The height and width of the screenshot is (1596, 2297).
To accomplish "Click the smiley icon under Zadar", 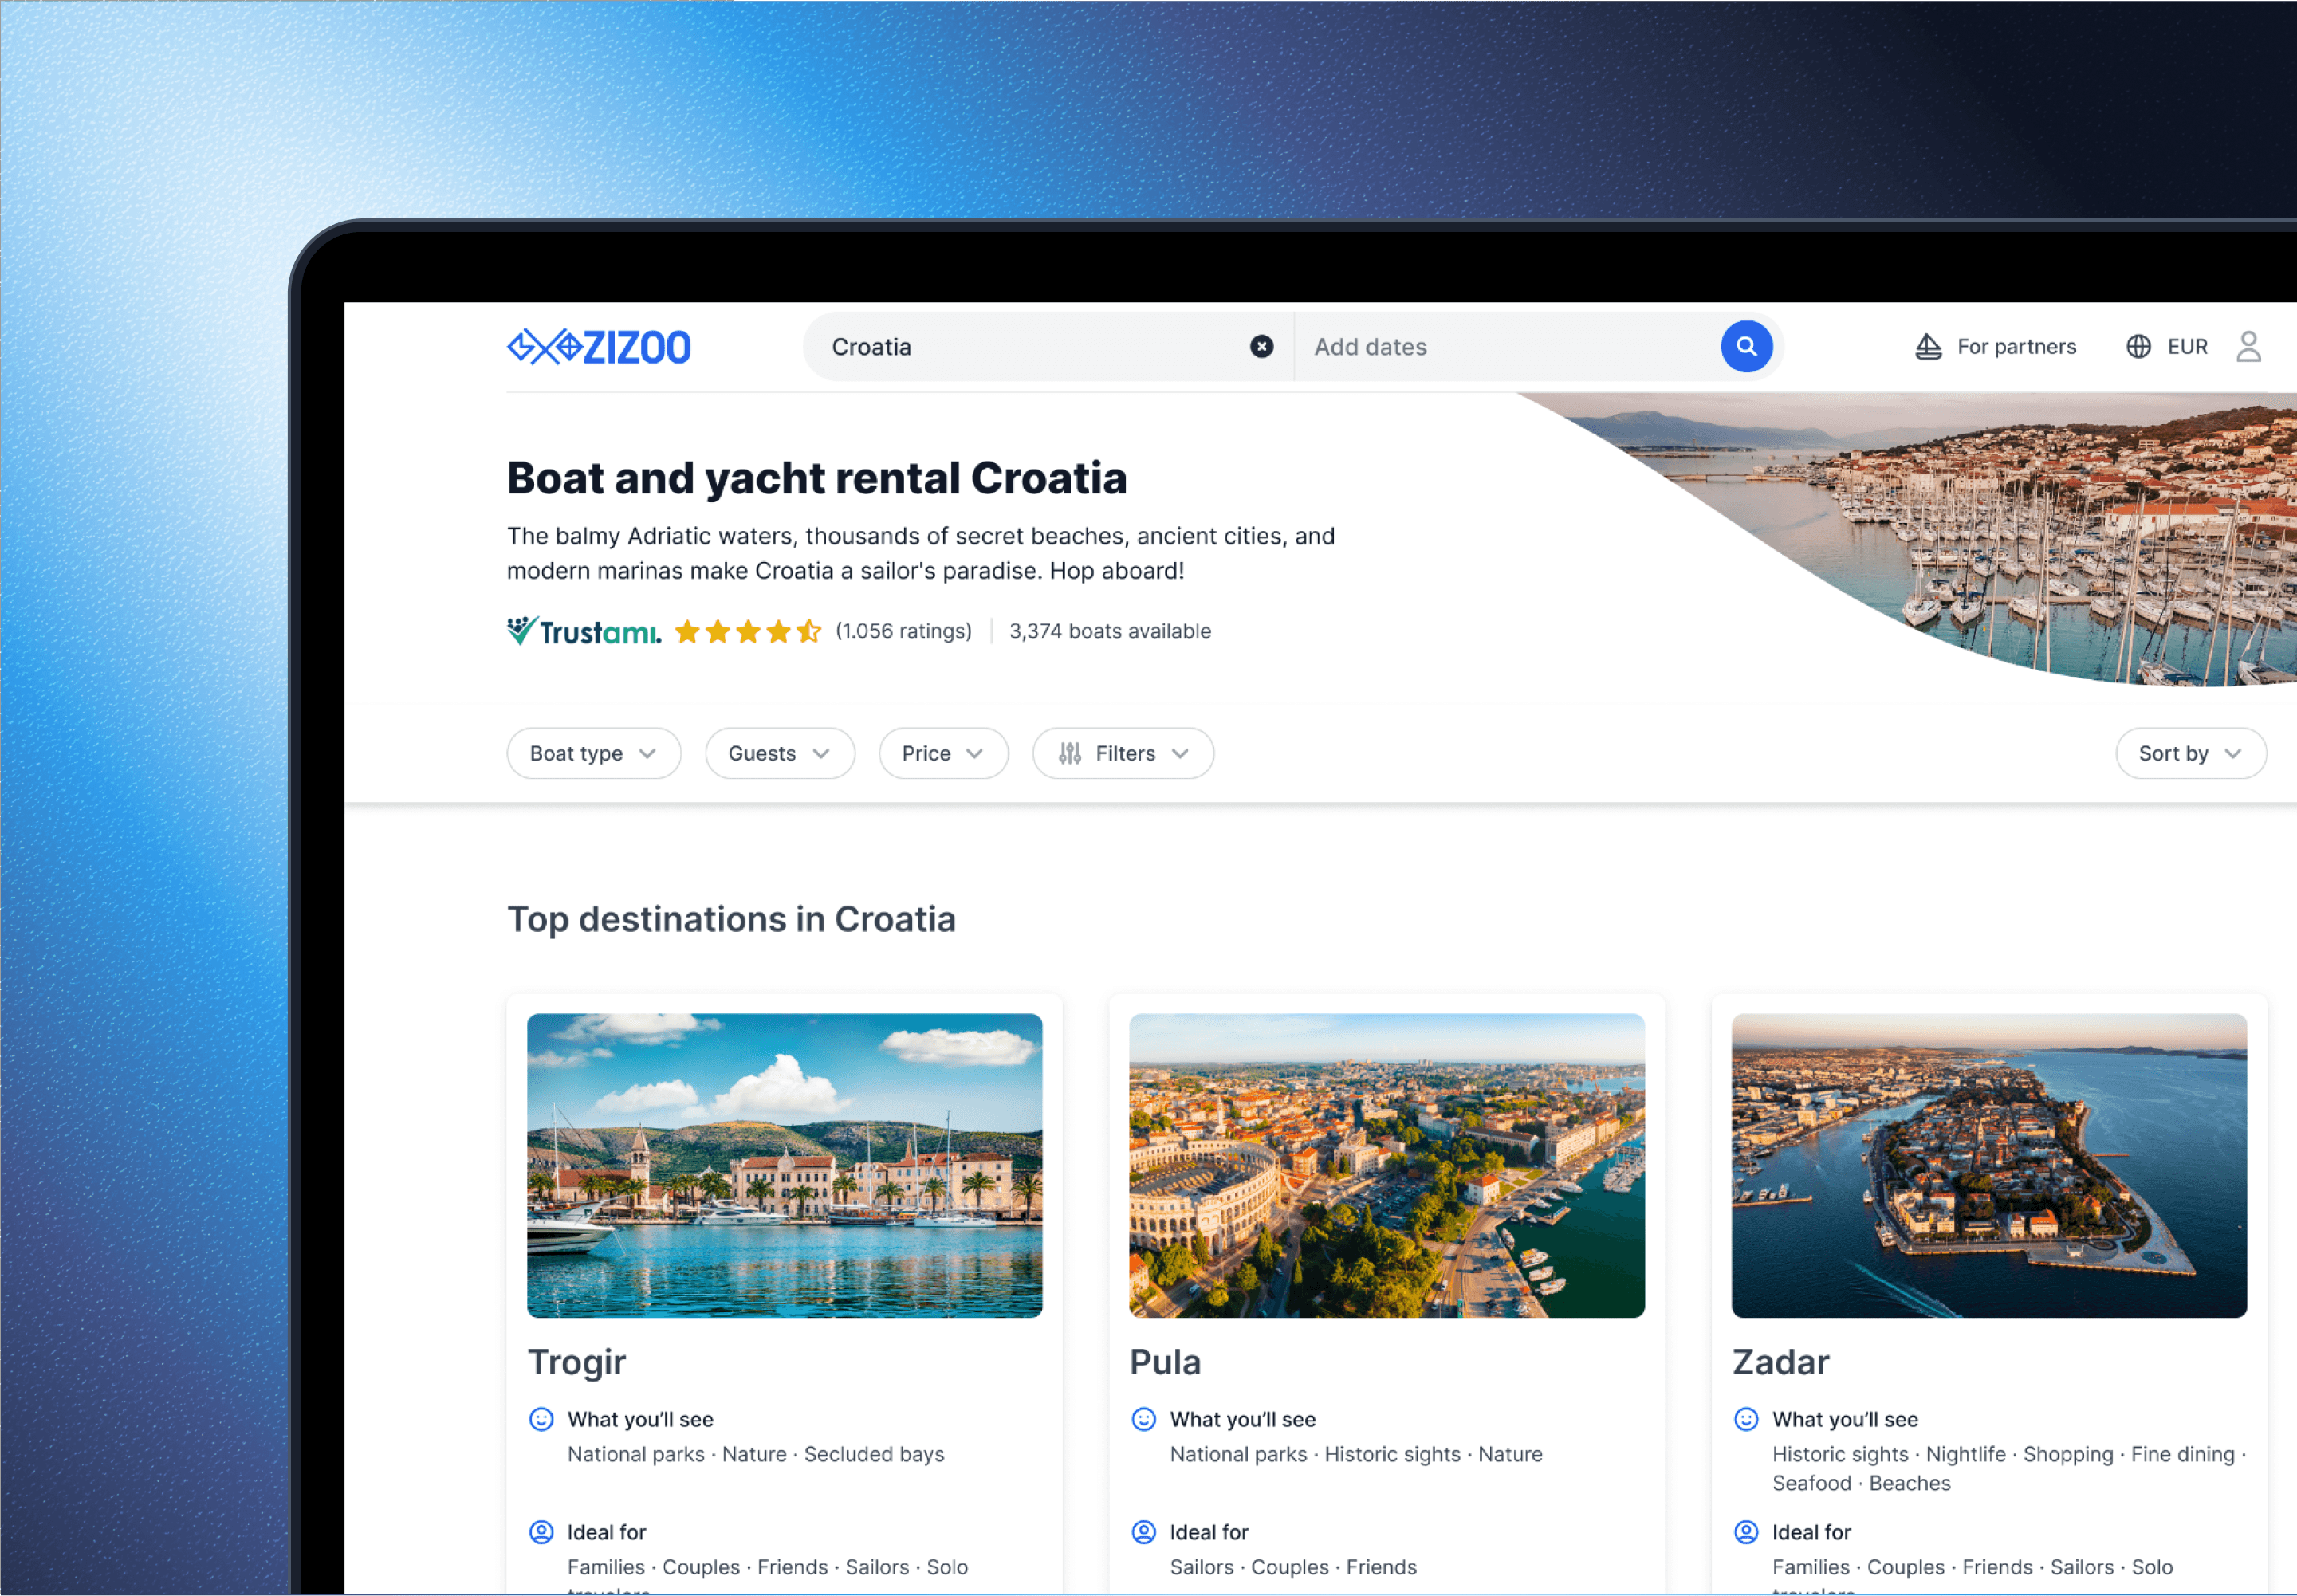I will pos(1746,1419).
